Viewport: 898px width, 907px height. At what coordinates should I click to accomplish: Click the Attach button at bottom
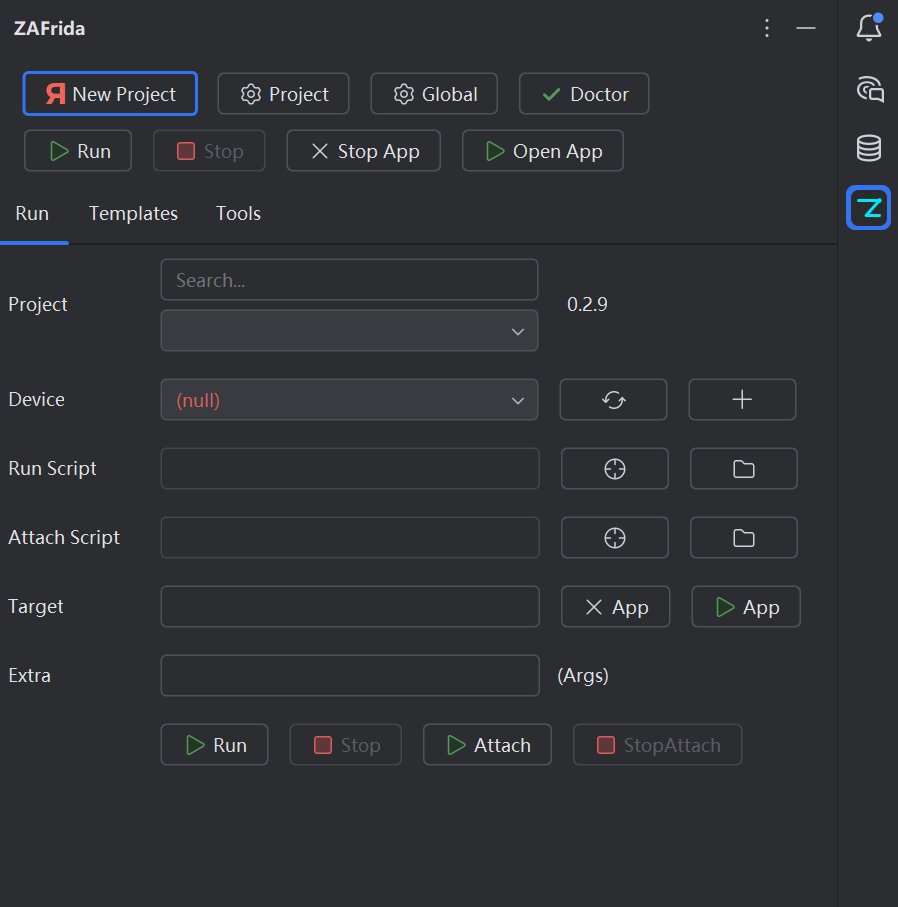tap(487, 745)
